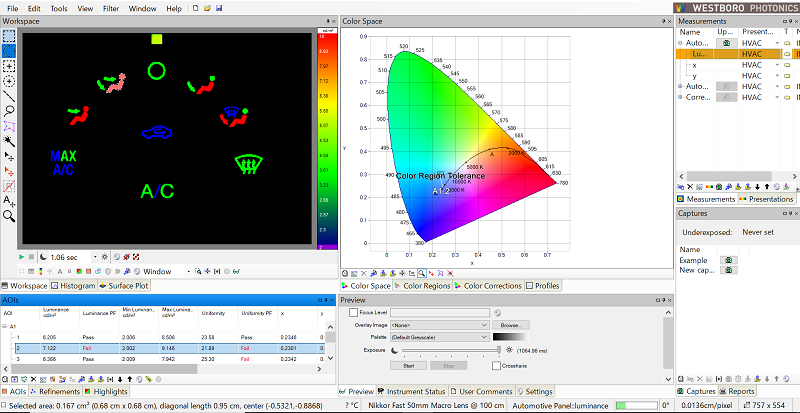Click the Start button in Preview

coord(408,366)
